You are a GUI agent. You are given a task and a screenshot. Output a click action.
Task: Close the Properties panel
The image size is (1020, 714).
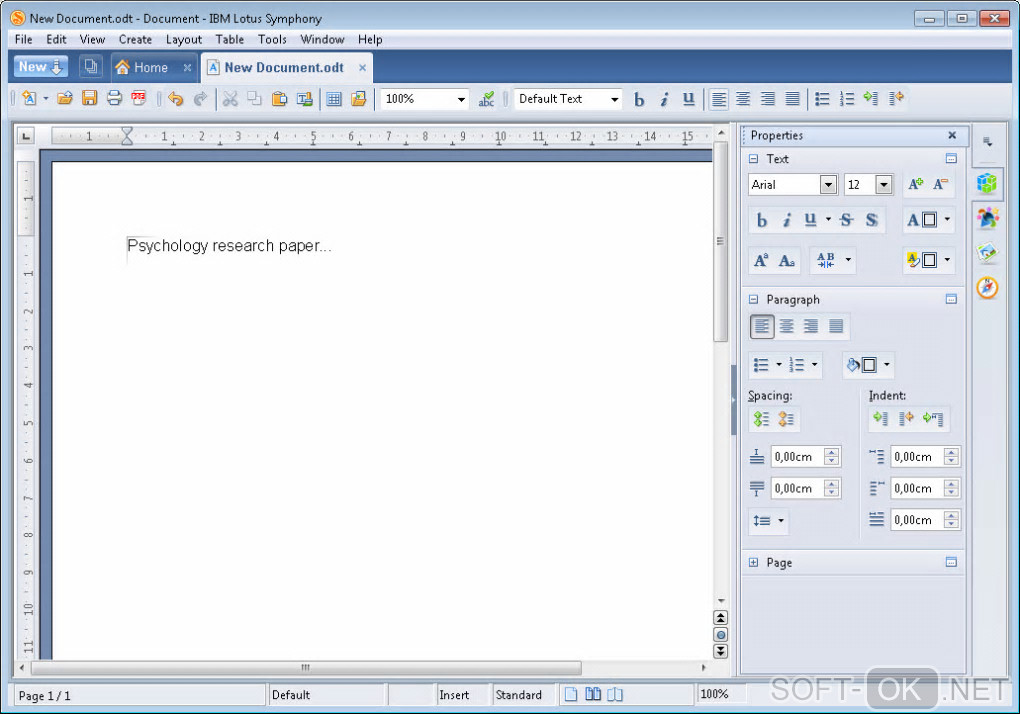coord(952,135)
